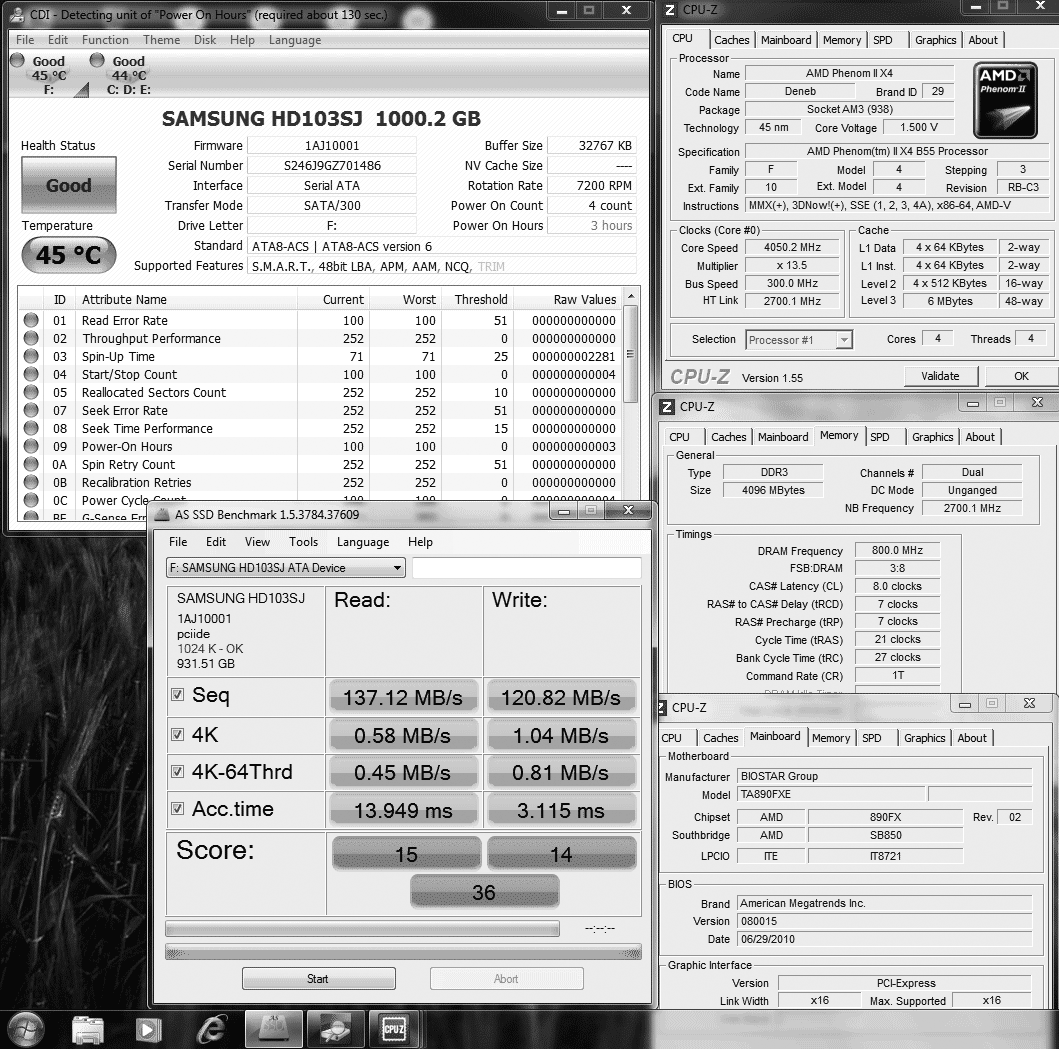Image resolution: width=1059 pixels, height=1049 pixels.
Task: Switch to Caches tab in top CPU-Z window
Action: 731,40
